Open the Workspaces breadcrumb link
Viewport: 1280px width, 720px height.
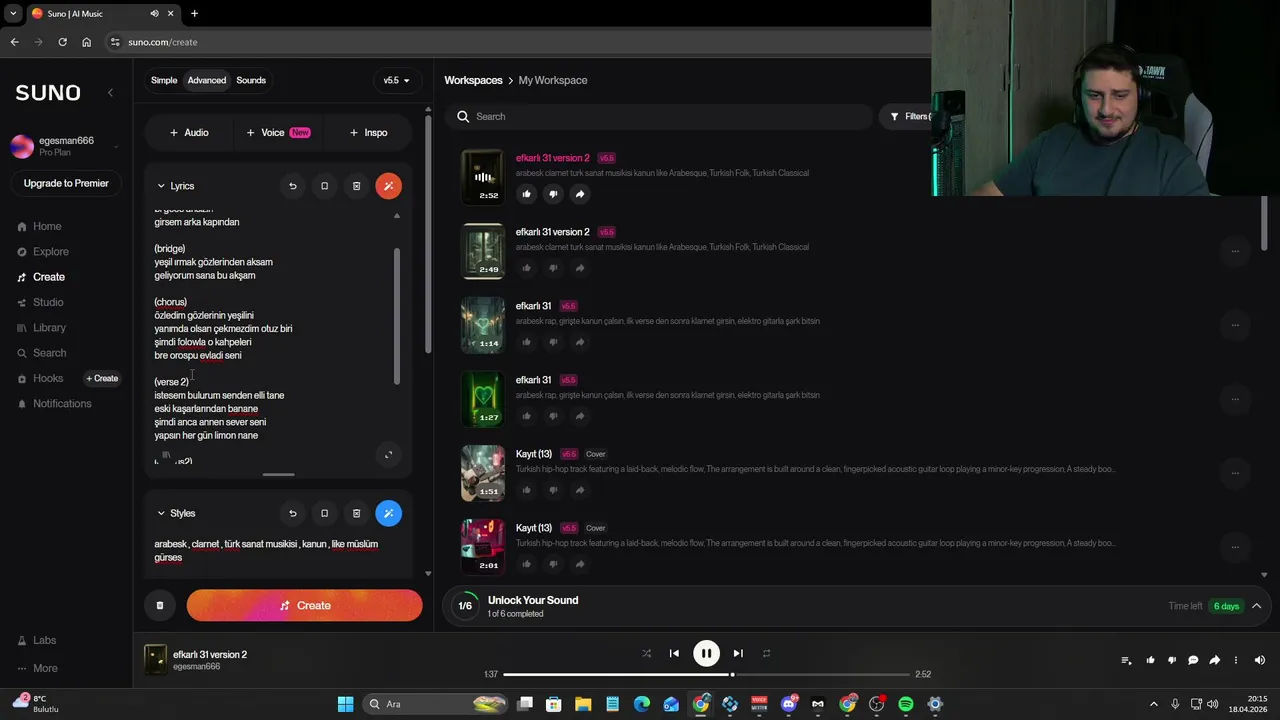coord(473,80)
